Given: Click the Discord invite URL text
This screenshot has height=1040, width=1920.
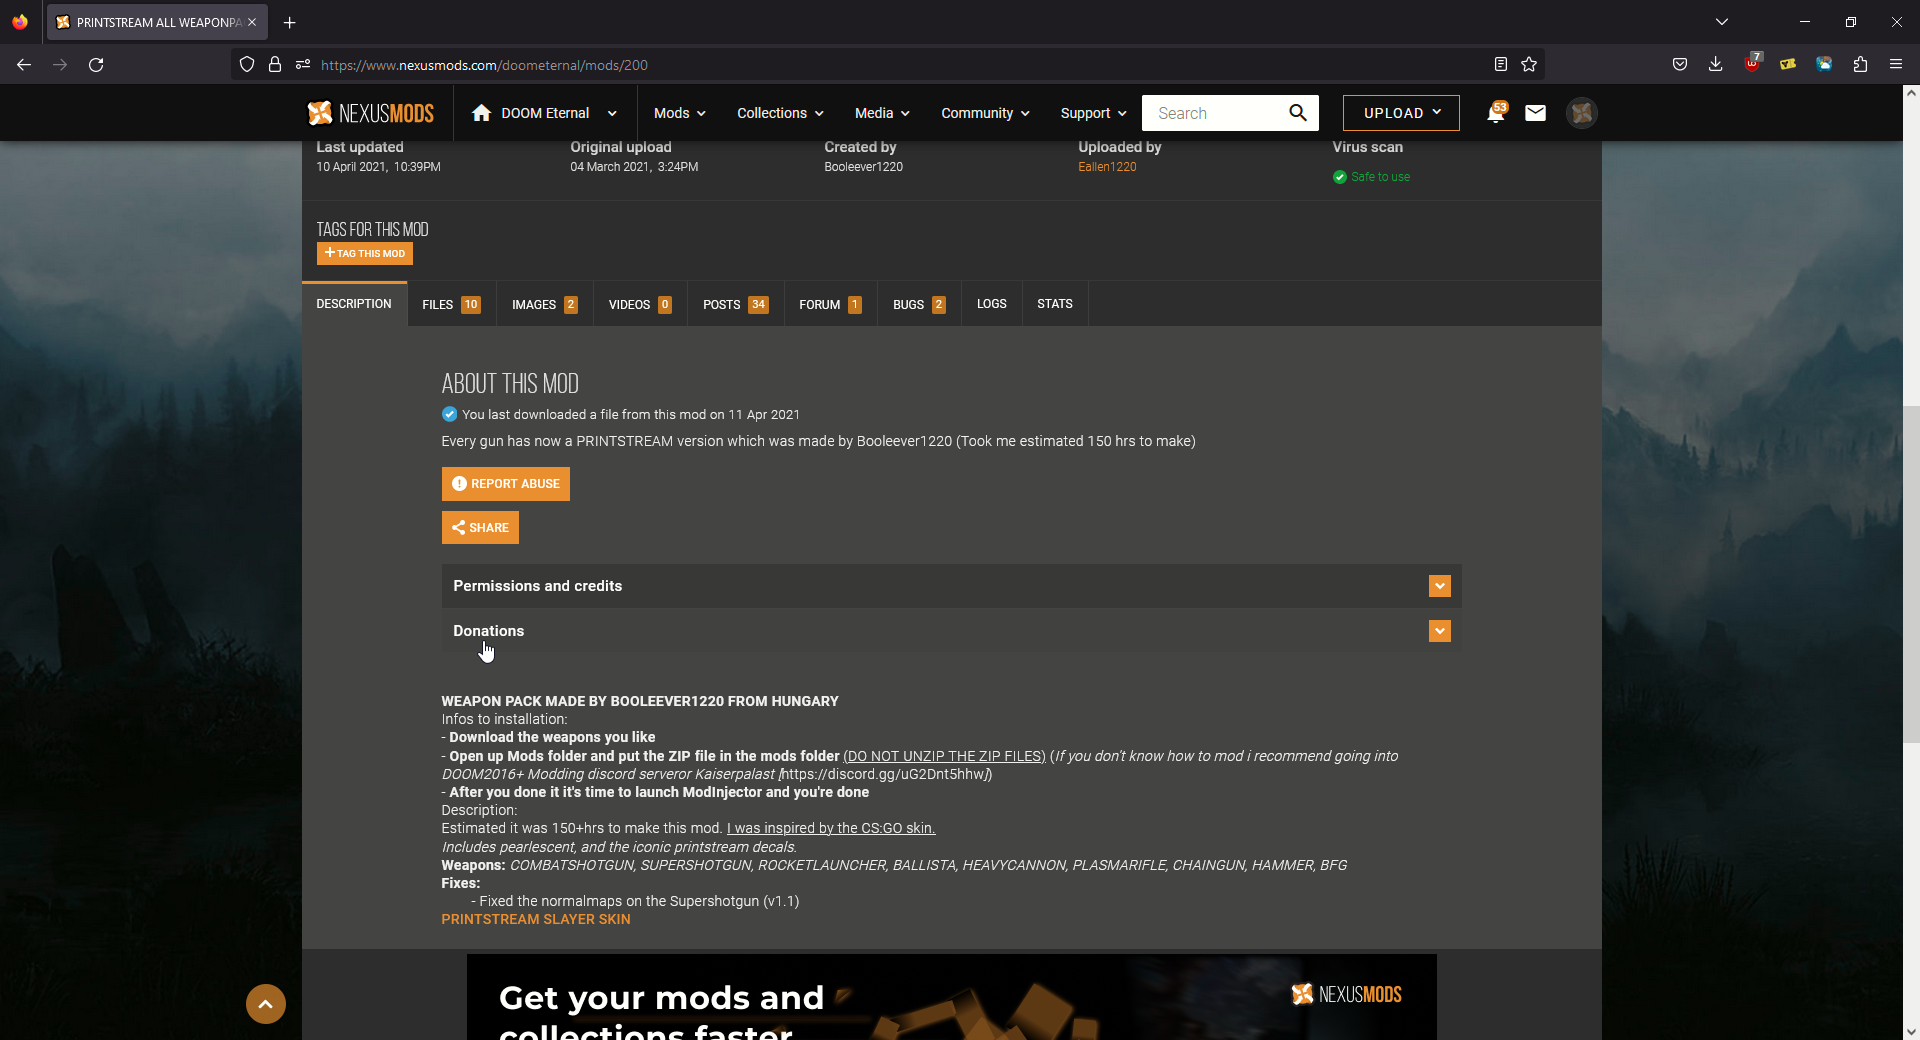Looking at the screenshot, I should pos(884,774).
